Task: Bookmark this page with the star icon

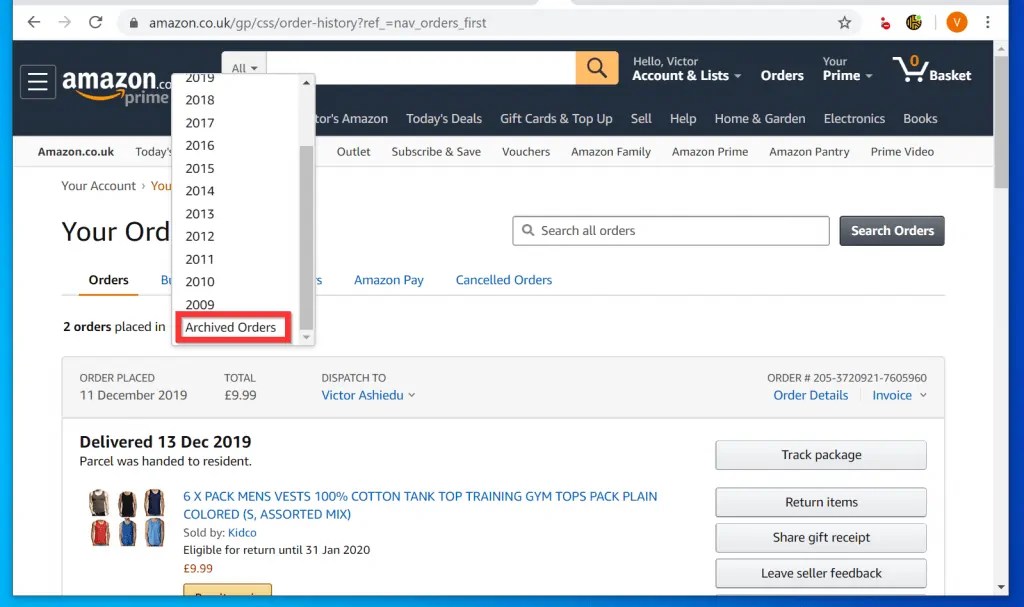Action: pos(844,23)
